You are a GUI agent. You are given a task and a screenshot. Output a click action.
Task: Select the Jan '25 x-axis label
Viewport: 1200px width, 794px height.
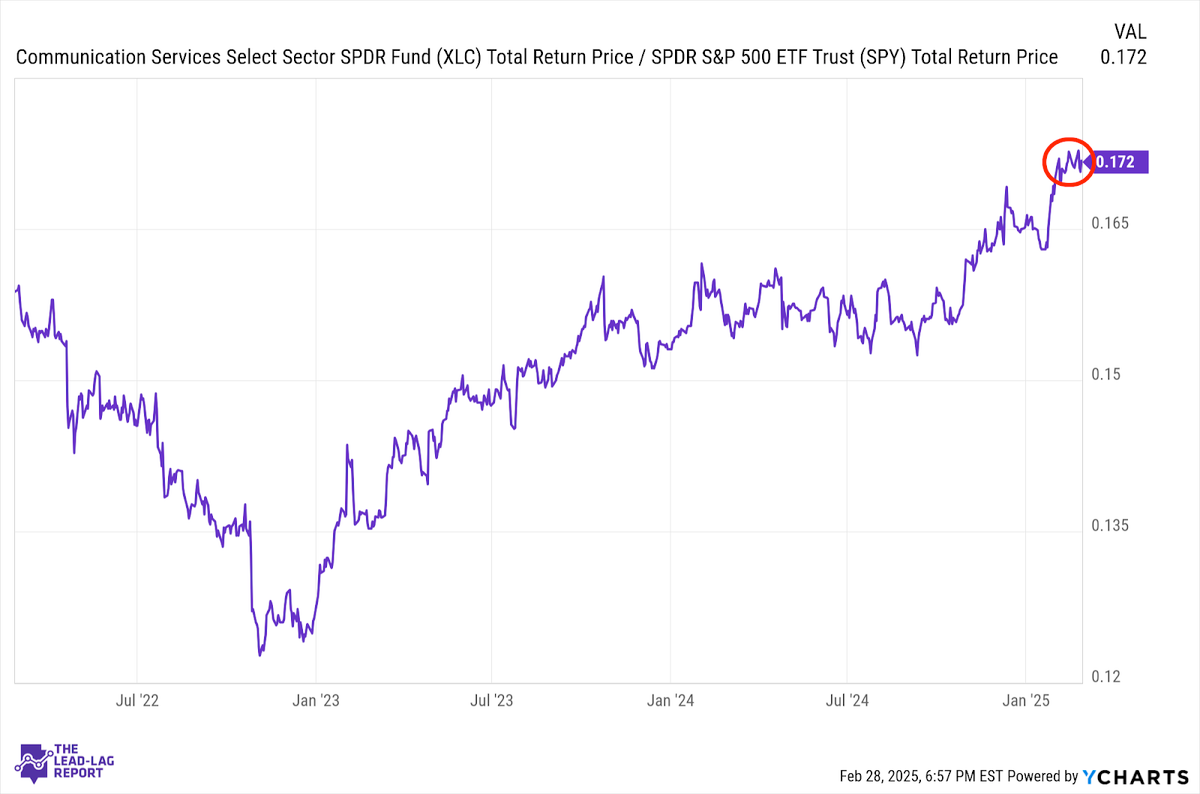click(x=1026, y=700)
